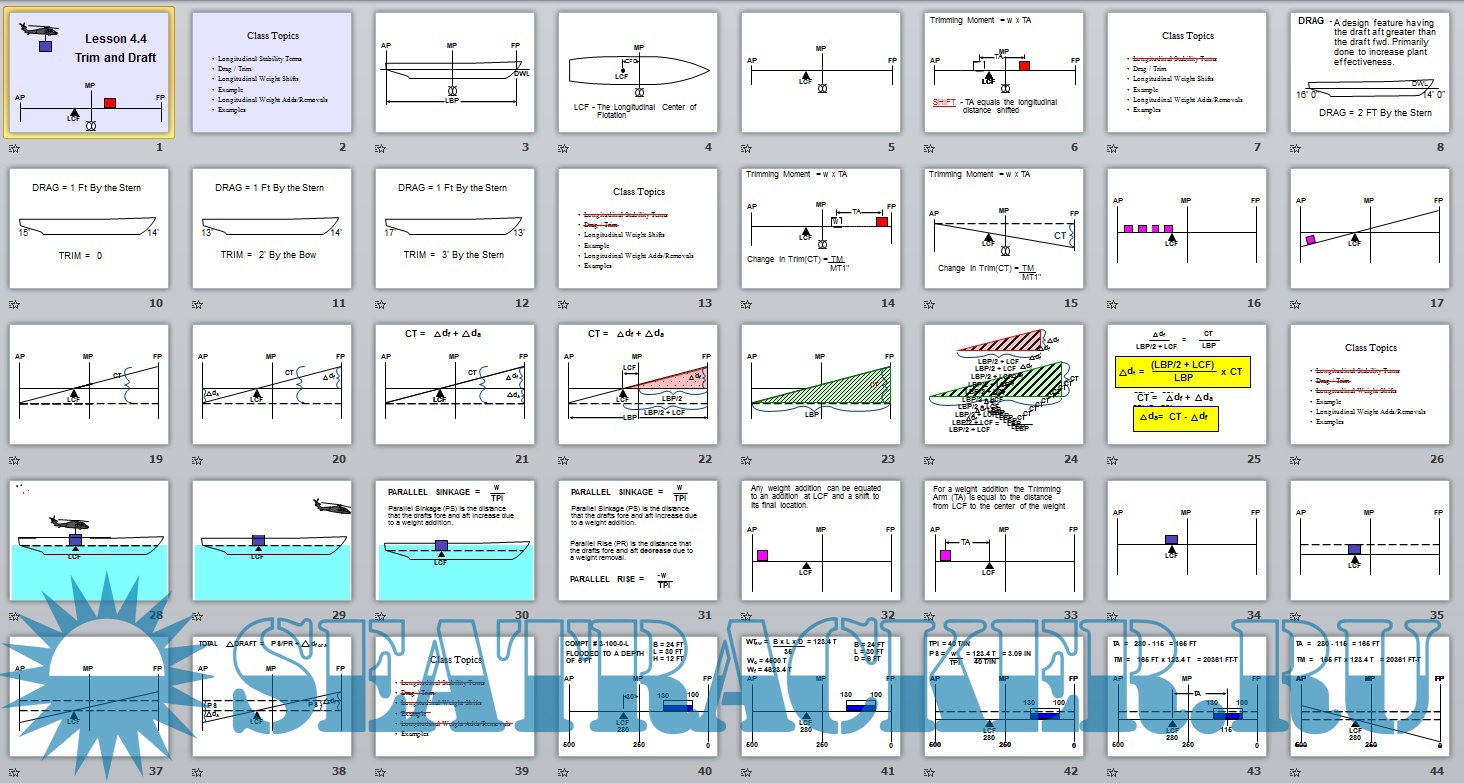Select the slide showing DRAG = 2 FT By the Stern

click(x=1370, y=72)
